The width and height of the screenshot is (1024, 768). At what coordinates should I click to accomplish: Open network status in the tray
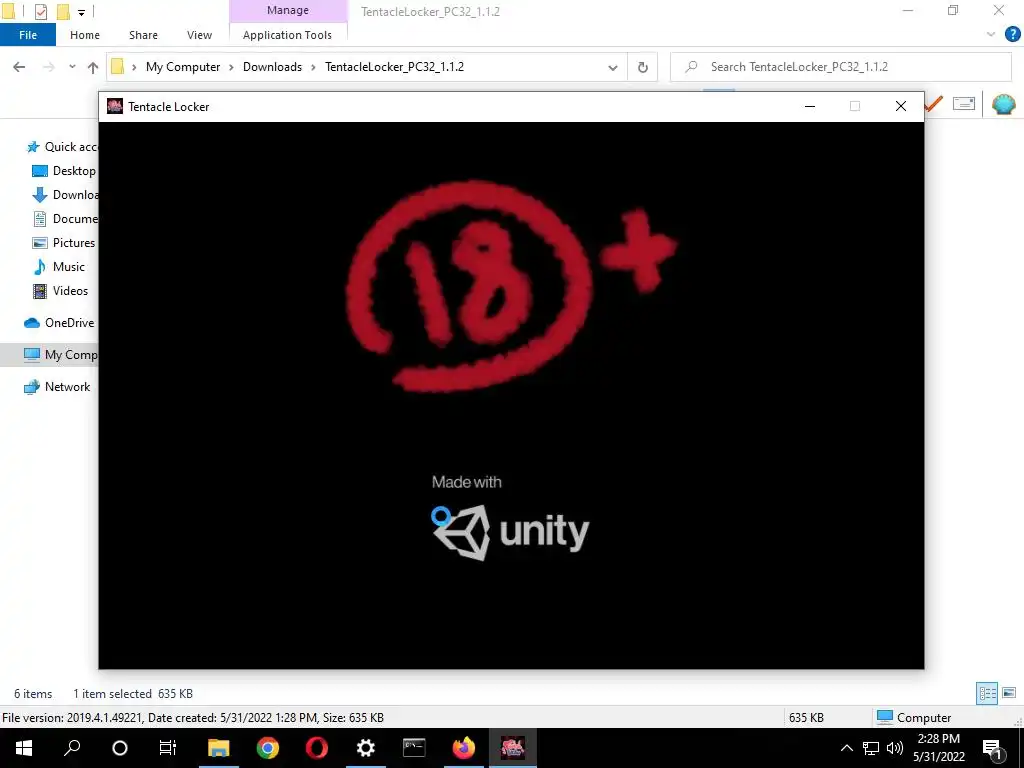coord(871,748)
